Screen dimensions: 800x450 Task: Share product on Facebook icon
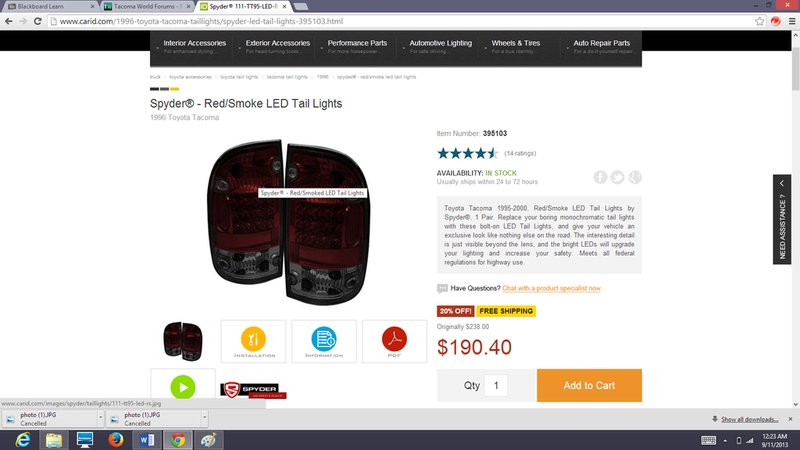pos(600,177)
